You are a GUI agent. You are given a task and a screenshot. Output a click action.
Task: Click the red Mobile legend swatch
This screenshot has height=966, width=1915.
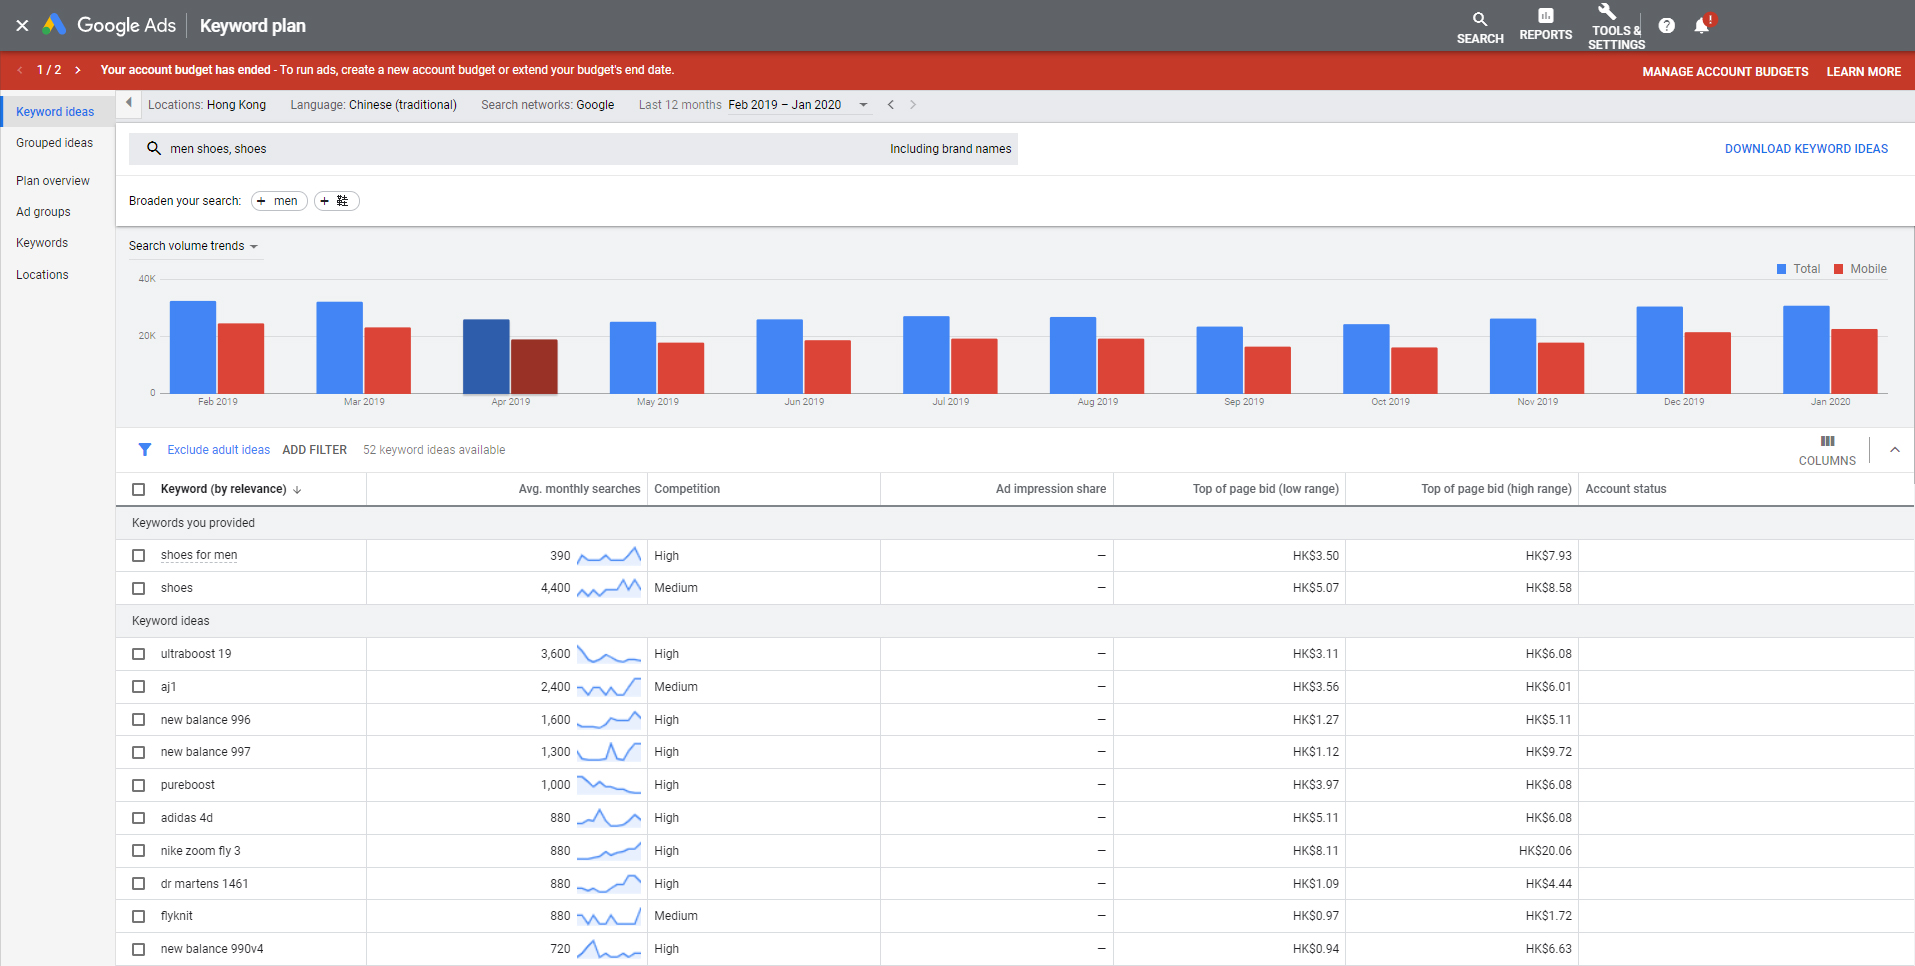pyautogui.click(x=1838, y=269)
